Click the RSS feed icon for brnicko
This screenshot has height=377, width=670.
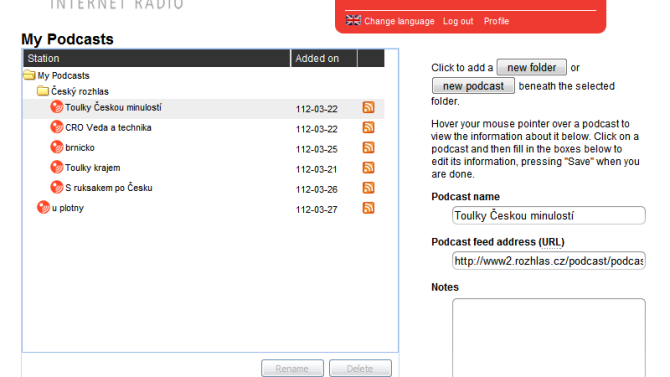368,147
